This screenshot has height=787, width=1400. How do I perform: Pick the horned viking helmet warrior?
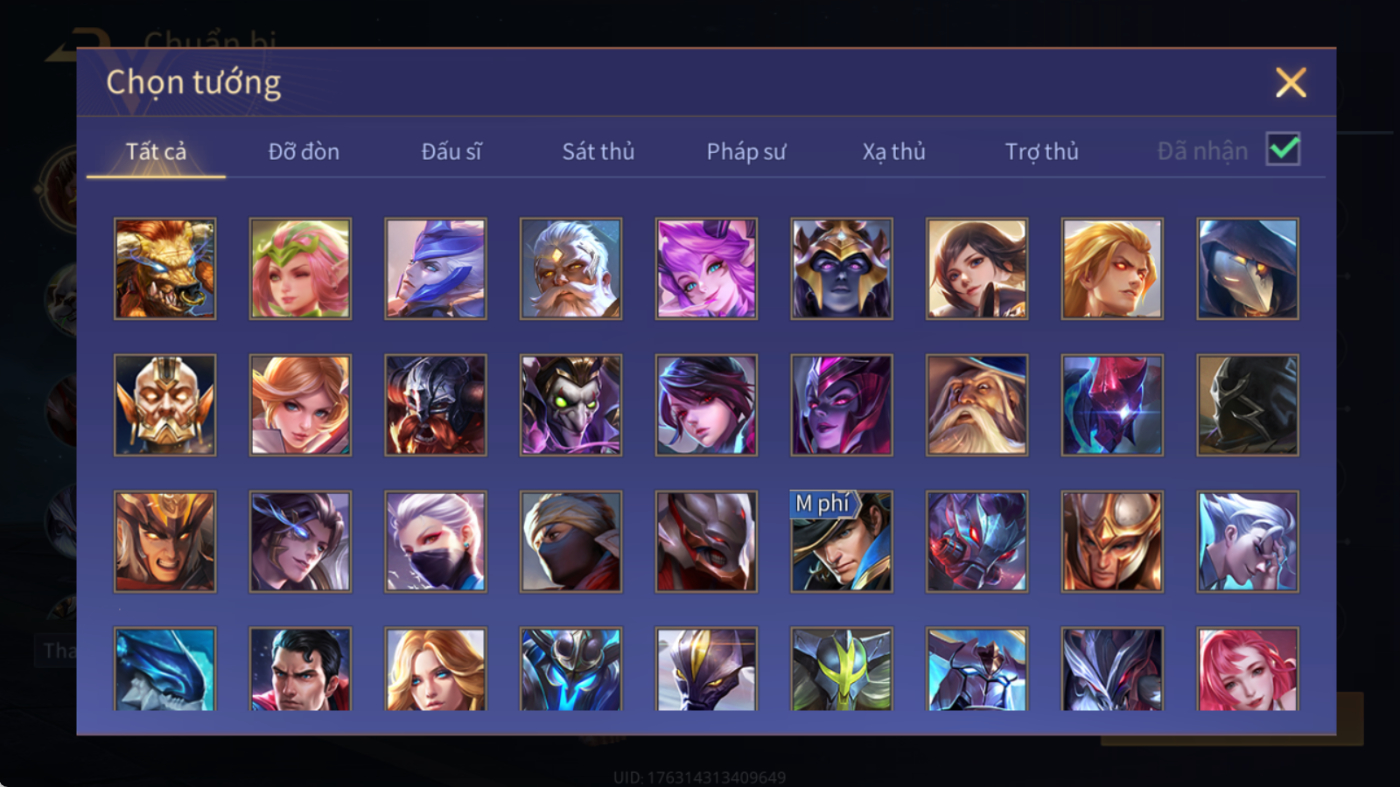pos(436,405)
